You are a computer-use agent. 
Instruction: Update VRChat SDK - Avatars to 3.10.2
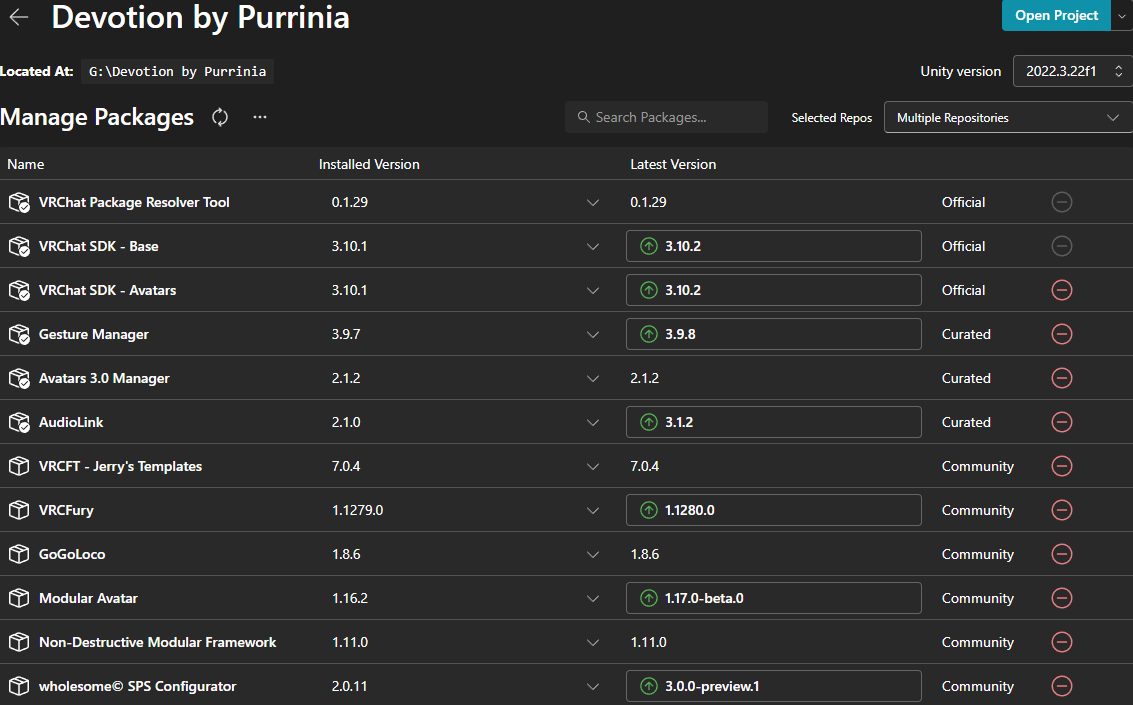pyautogui.click(x=773, y=290)
